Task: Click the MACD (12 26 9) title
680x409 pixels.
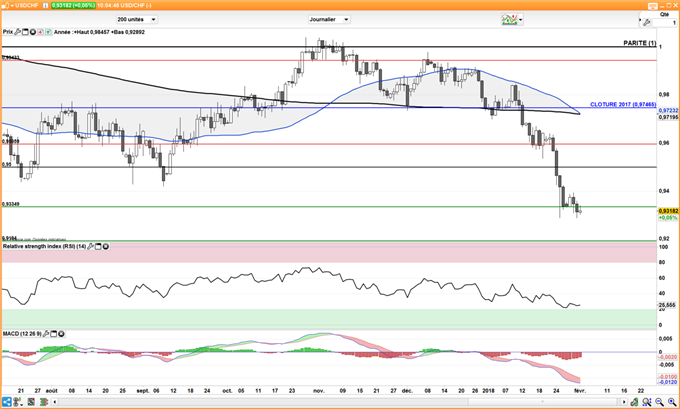Action: [x=22, y=334]
